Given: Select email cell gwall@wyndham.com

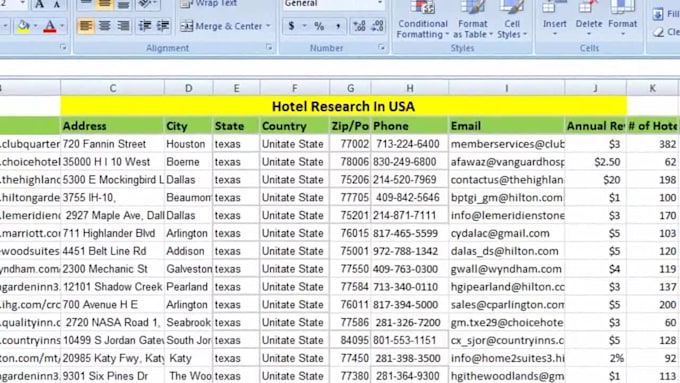Looking at the screenshot, I should point(507,269).
